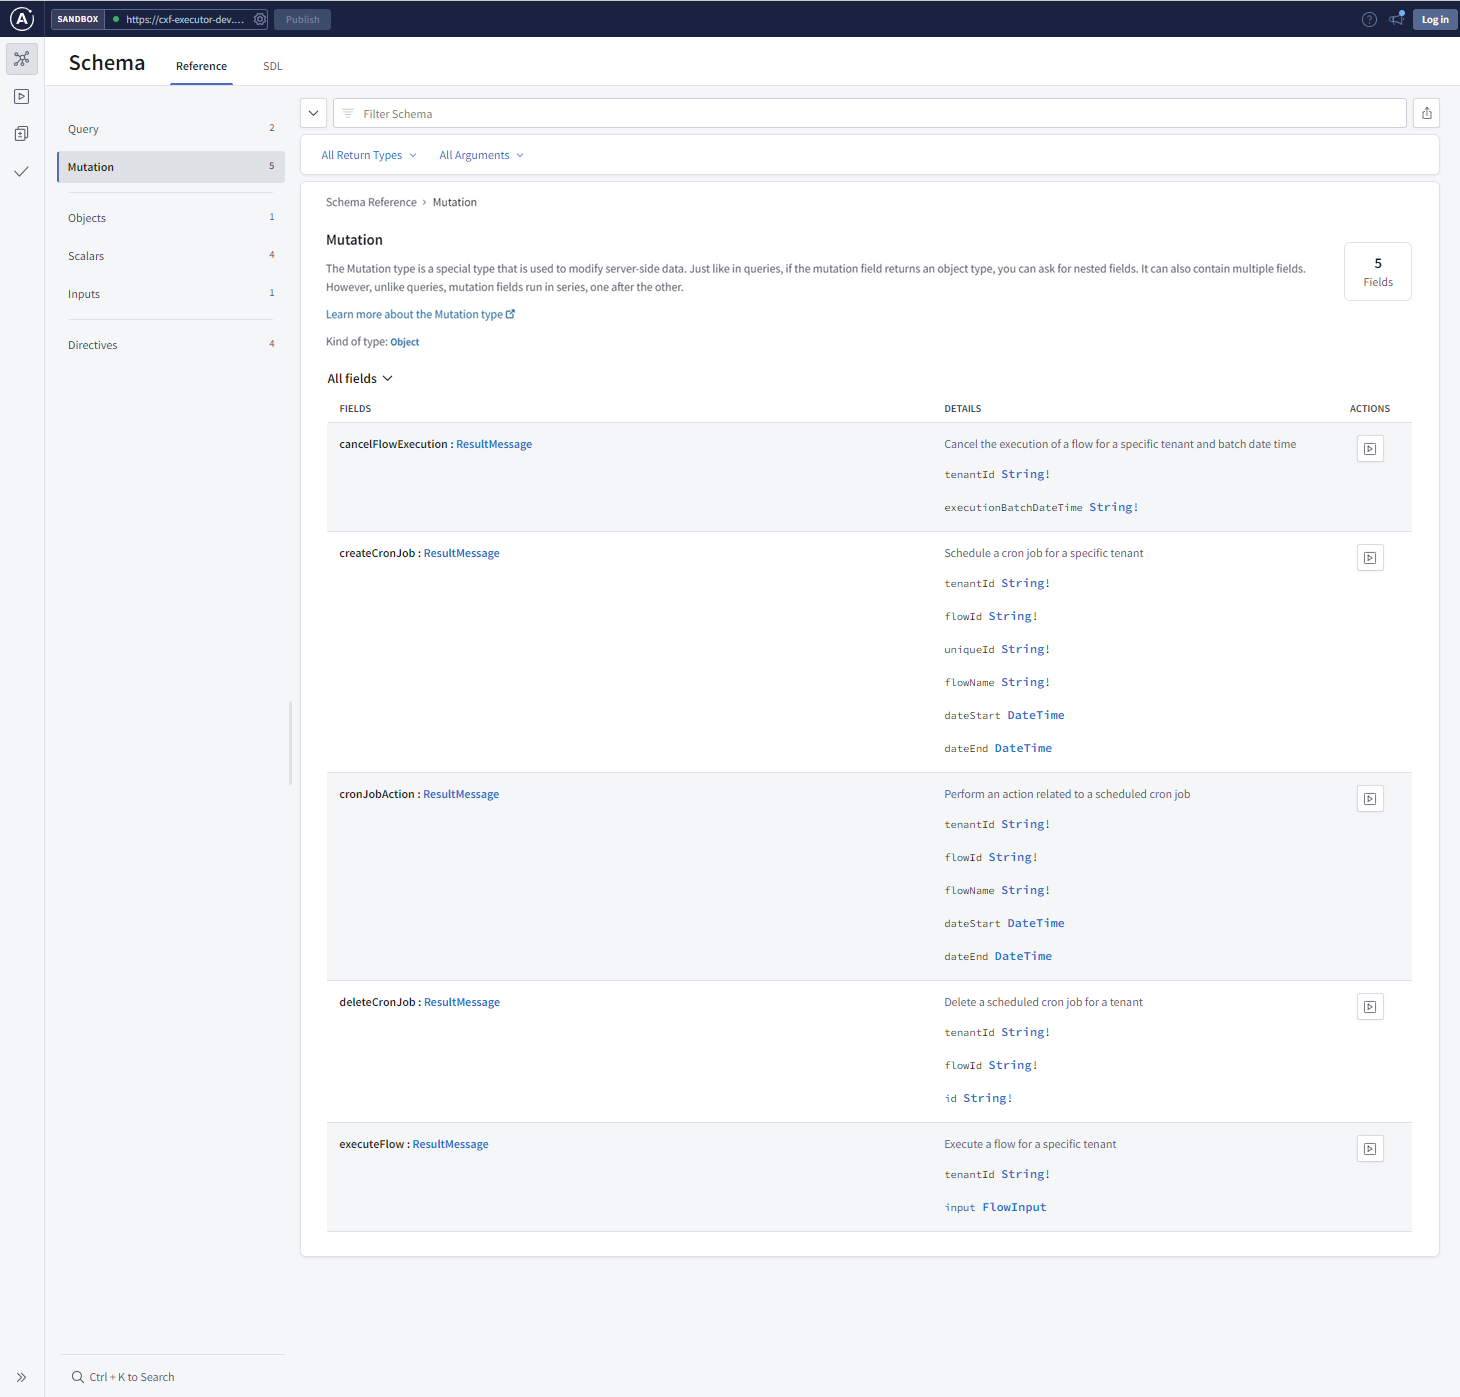Open DateTime type of createCronJob dateStart
This screenshot has width=1460, height=1397.
(x=1036, y=715)
